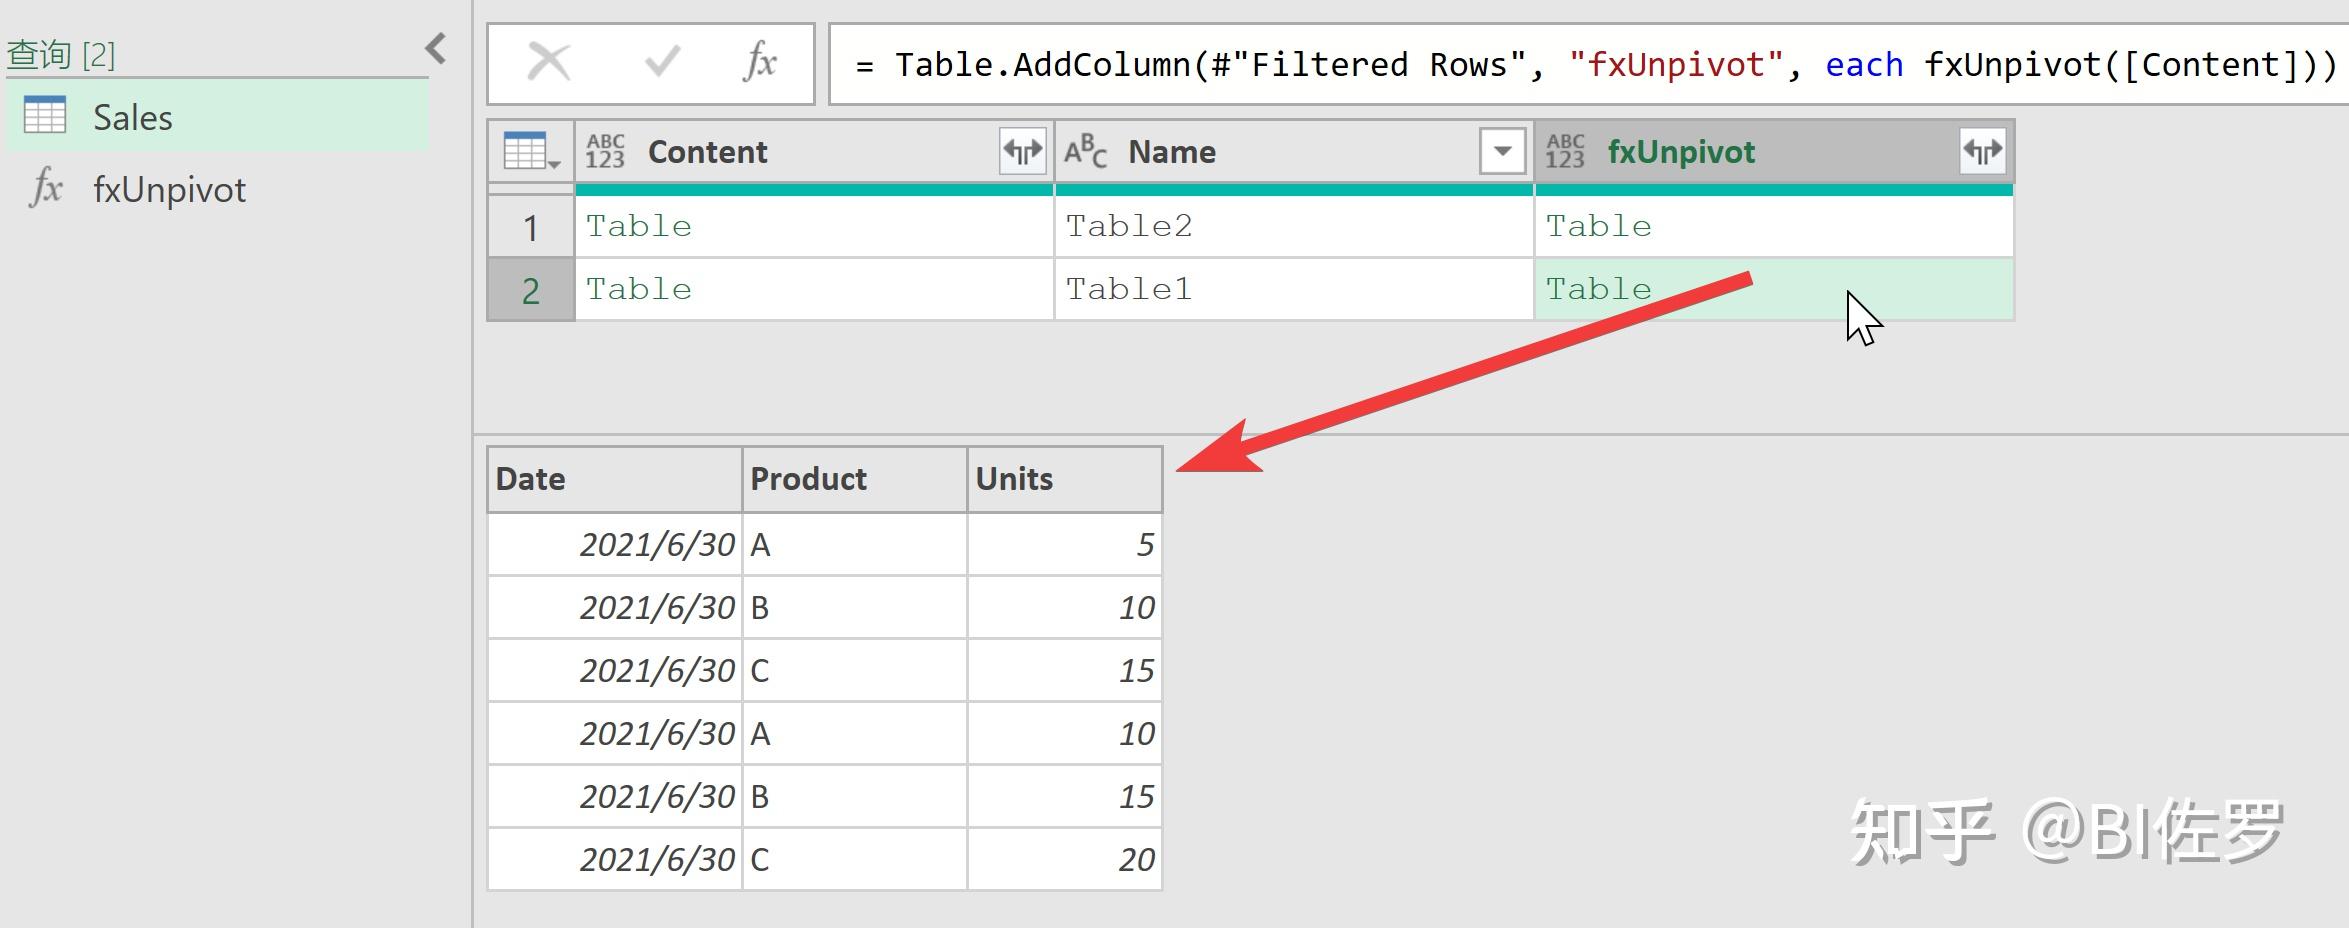Screen dimensions: 2349x928
Task: Select the fxUnpivot function query
Action: point(218,189)
